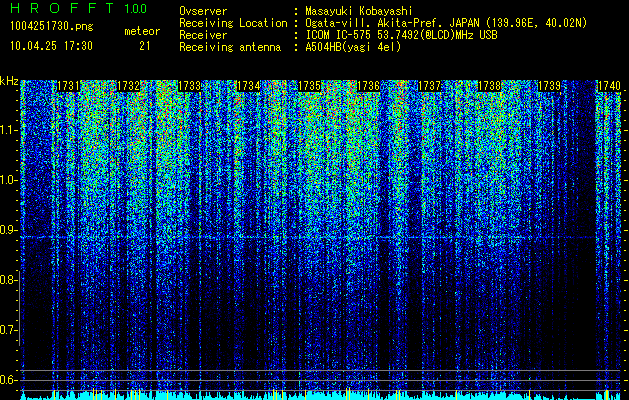The height and width of the screenshot is (400, 629).
Task: Click the 'meteor' label
Action: pos(142,31)
